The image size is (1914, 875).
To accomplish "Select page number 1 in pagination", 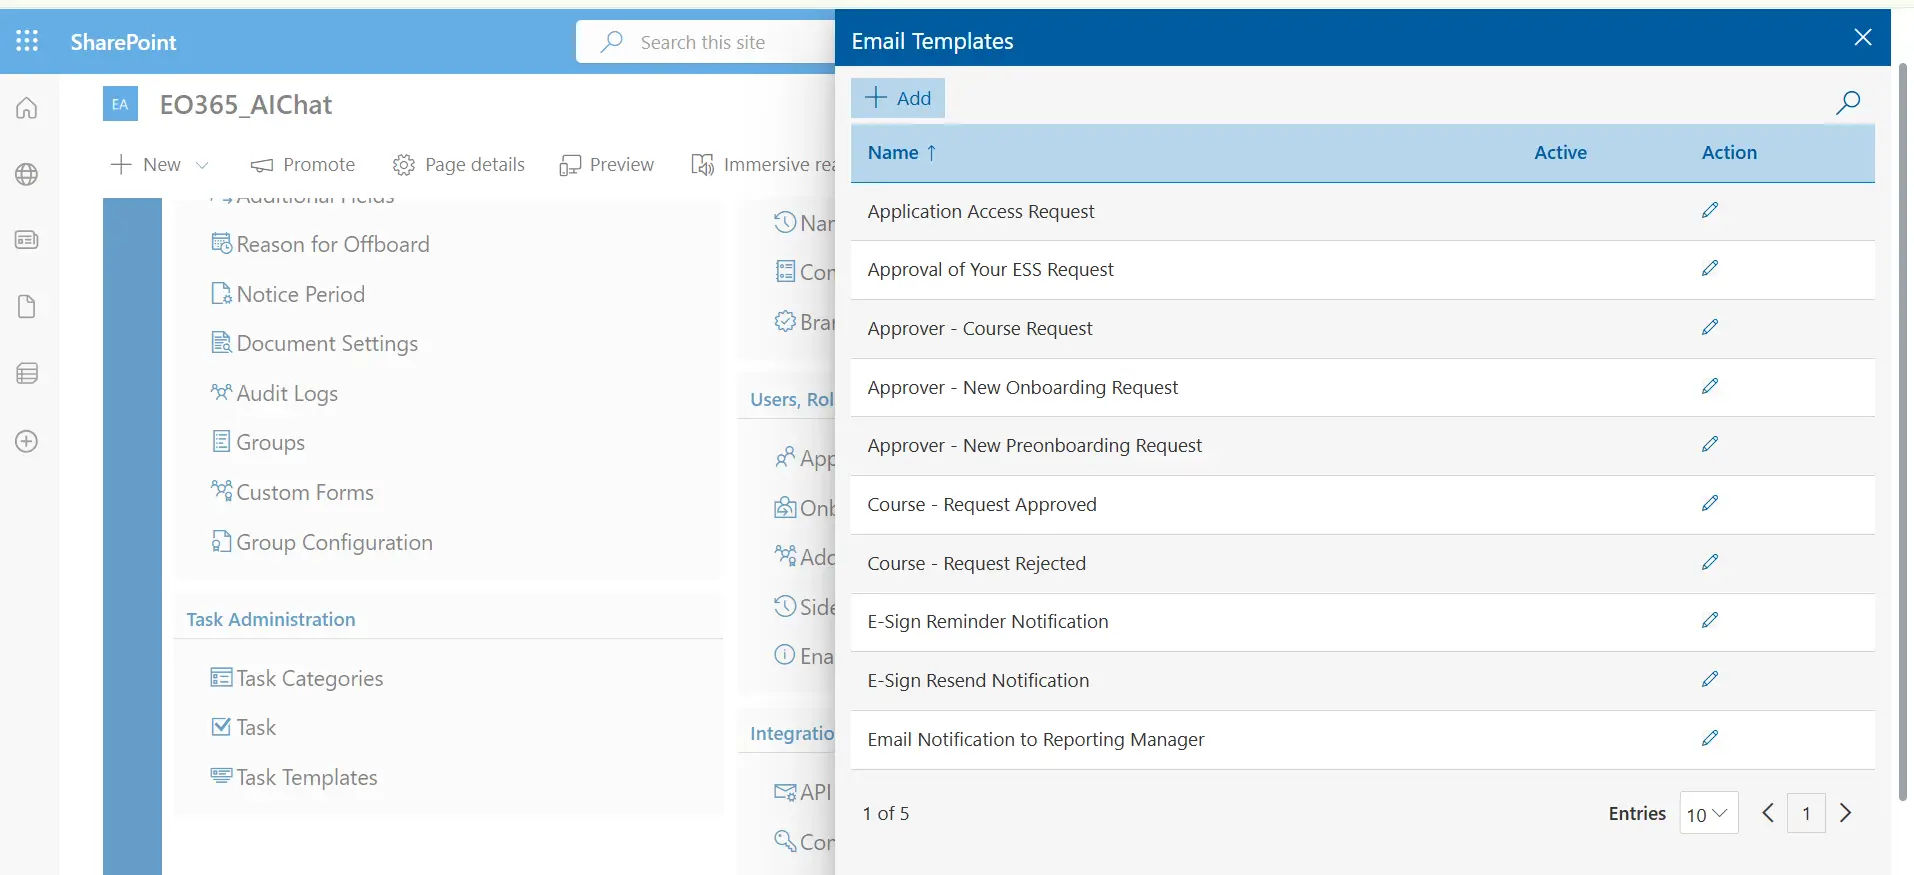I will pyautogui.click(x=1806, y=814).
